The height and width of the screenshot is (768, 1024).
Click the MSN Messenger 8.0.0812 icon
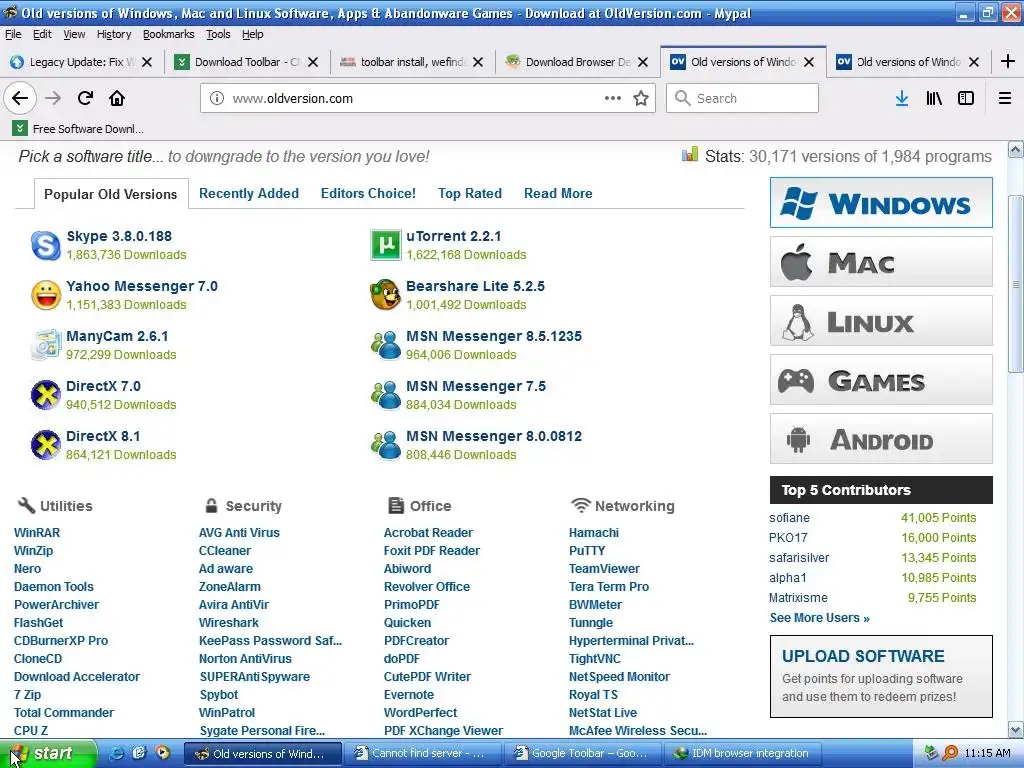pos(385,445)
